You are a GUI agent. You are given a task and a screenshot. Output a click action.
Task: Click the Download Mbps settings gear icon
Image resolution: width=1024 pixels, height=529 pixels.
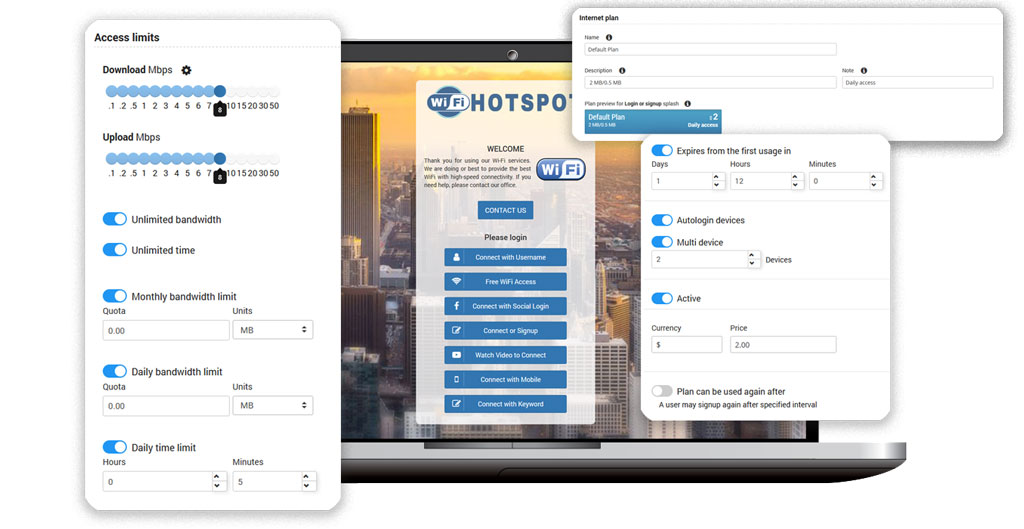pyautogui.click(x=186, y=70)
